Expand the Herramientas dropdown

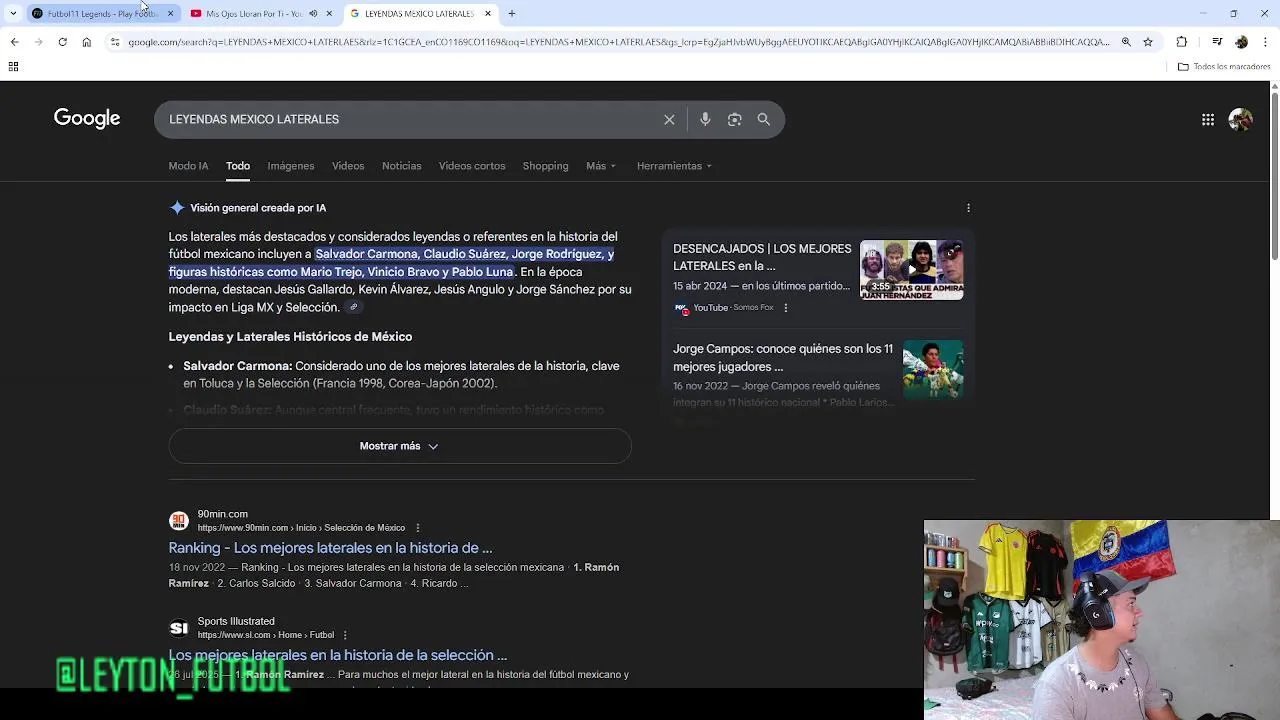(674, 166)
